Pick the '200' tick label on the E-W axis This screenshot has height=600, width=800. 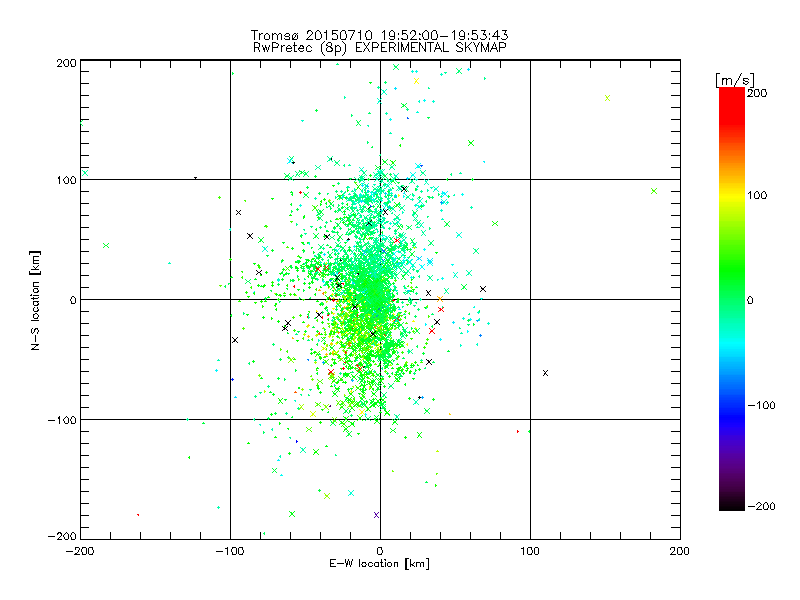point(680,551)
